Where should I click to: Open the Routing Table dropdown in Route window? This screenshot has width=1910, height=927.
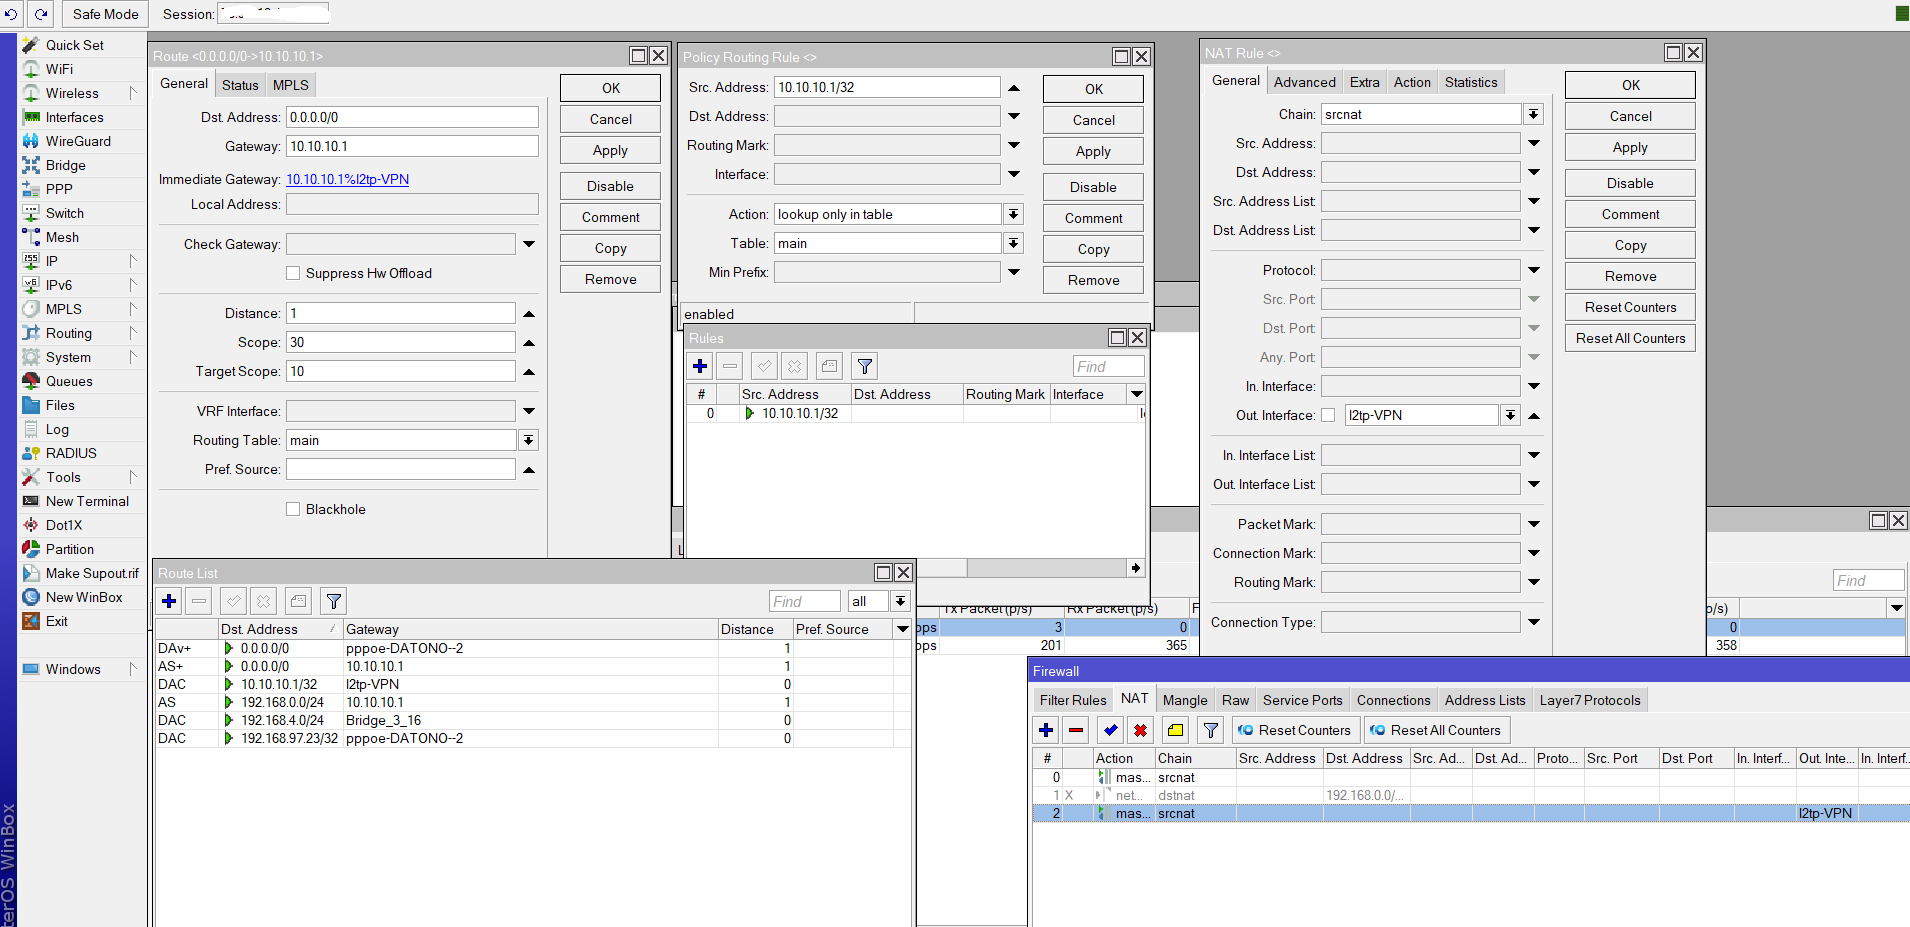click(x=528, y=440)
